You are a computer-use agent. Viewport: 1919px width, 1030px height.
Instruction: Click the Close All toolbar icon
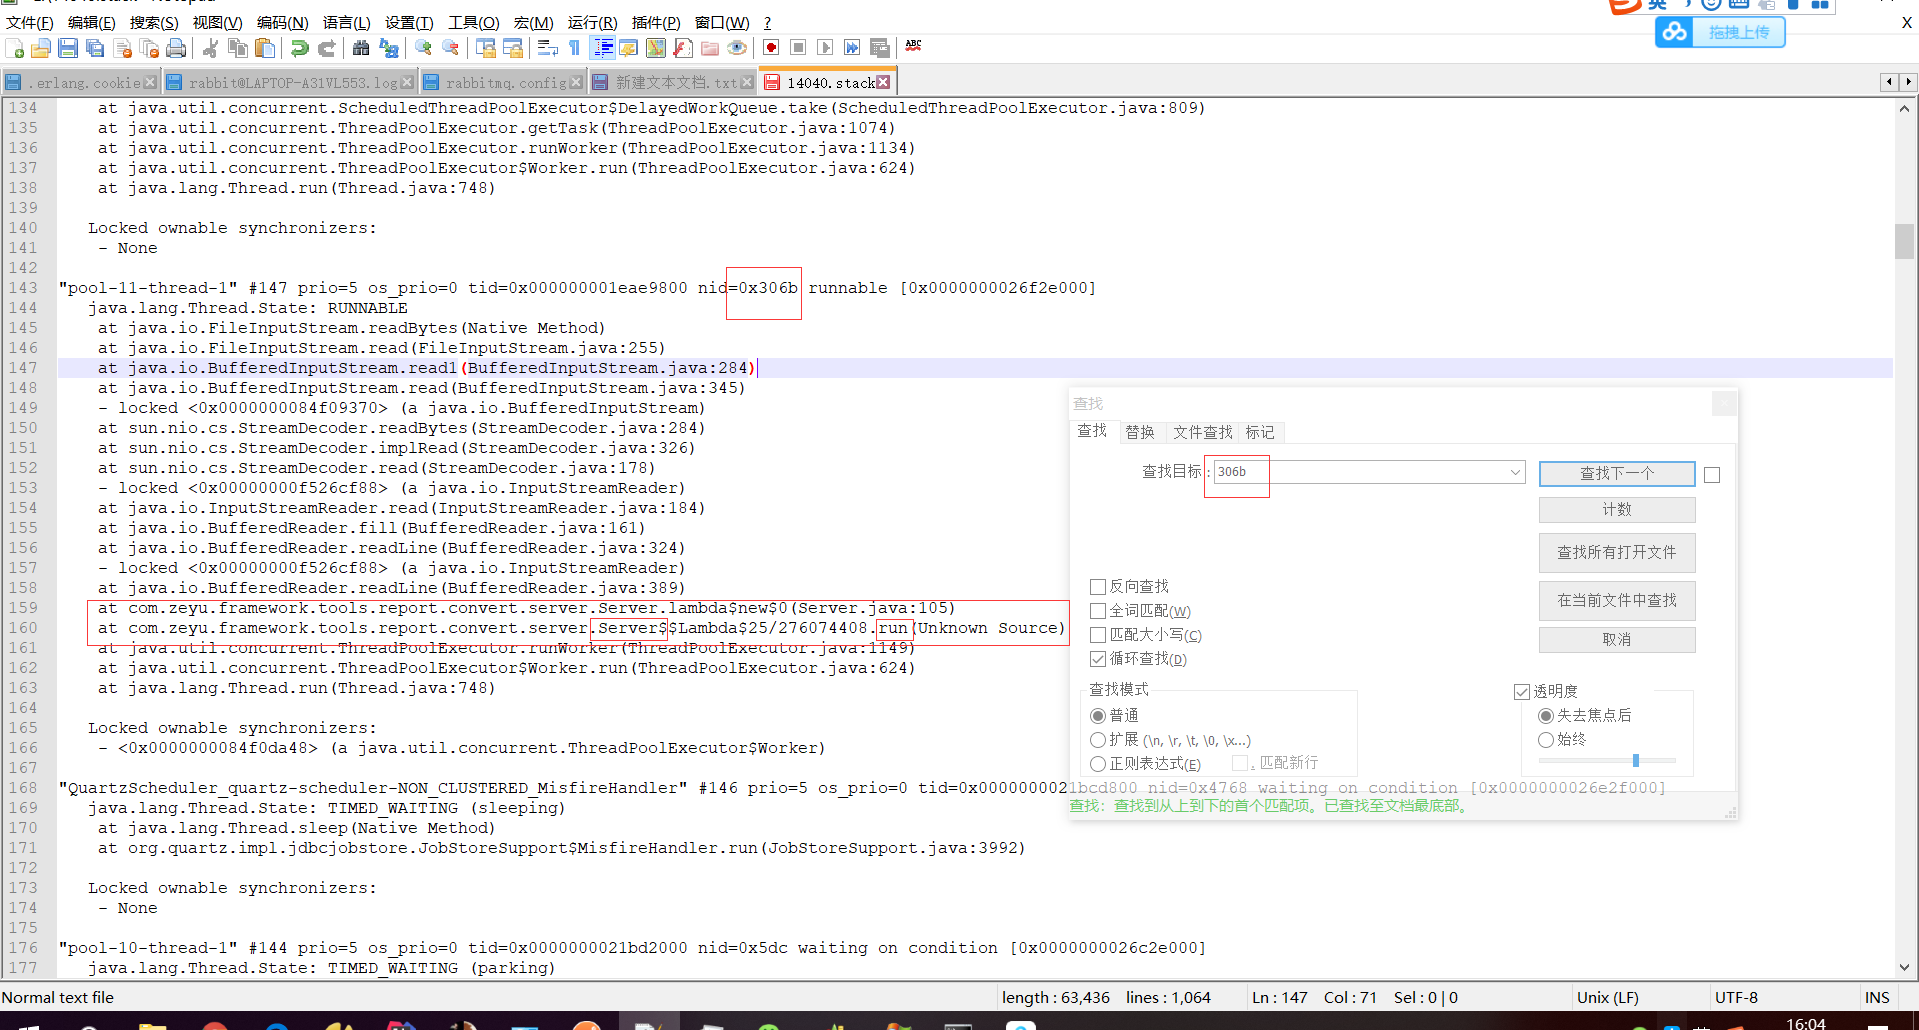tap(150, 48)
